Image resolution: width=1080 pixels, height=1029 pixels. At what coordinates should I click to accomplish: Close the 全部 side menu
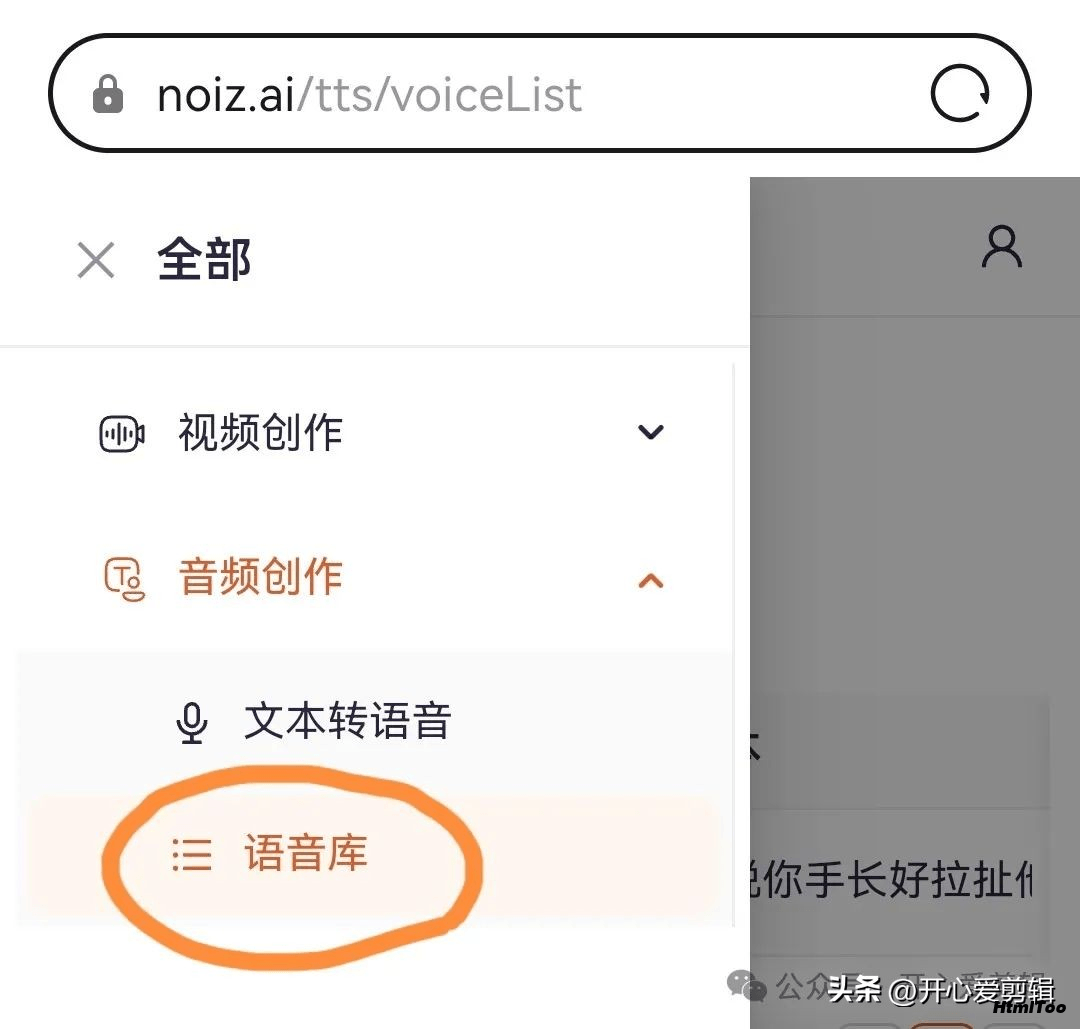[x=96, y=260]
